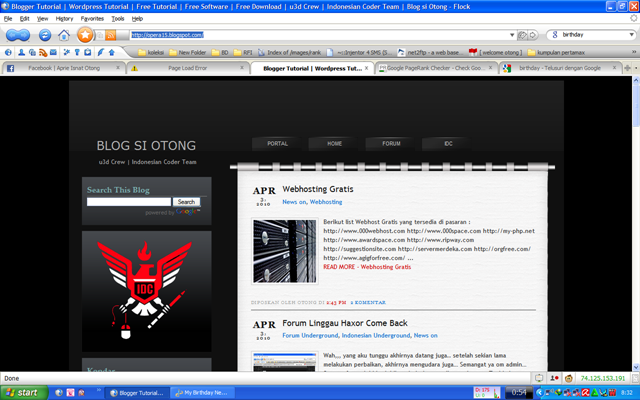640x400 pixels.
Task: Click the blue back/forward navigation button
Action: (18, 35)
